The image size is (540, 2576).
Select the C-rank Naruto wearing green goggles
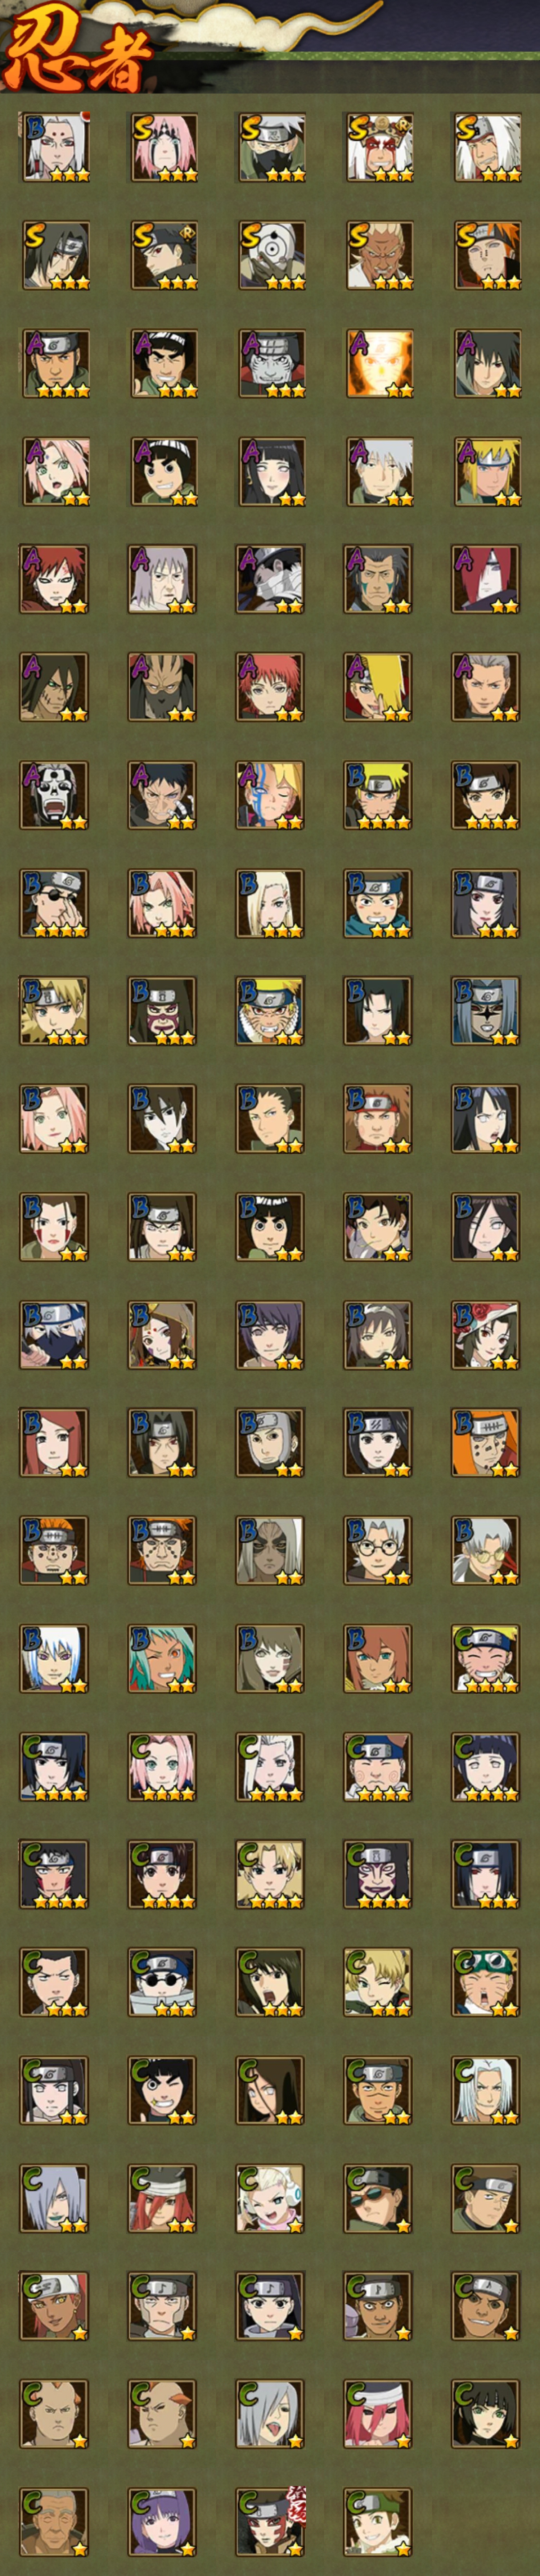click(x=486, y=1983)
